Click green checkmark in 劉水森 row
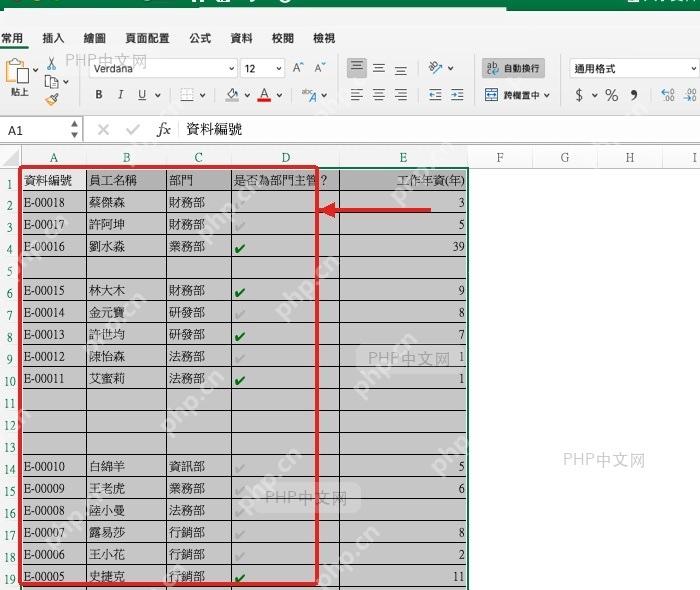The image size is (700, 590). [x=240, y=249]
